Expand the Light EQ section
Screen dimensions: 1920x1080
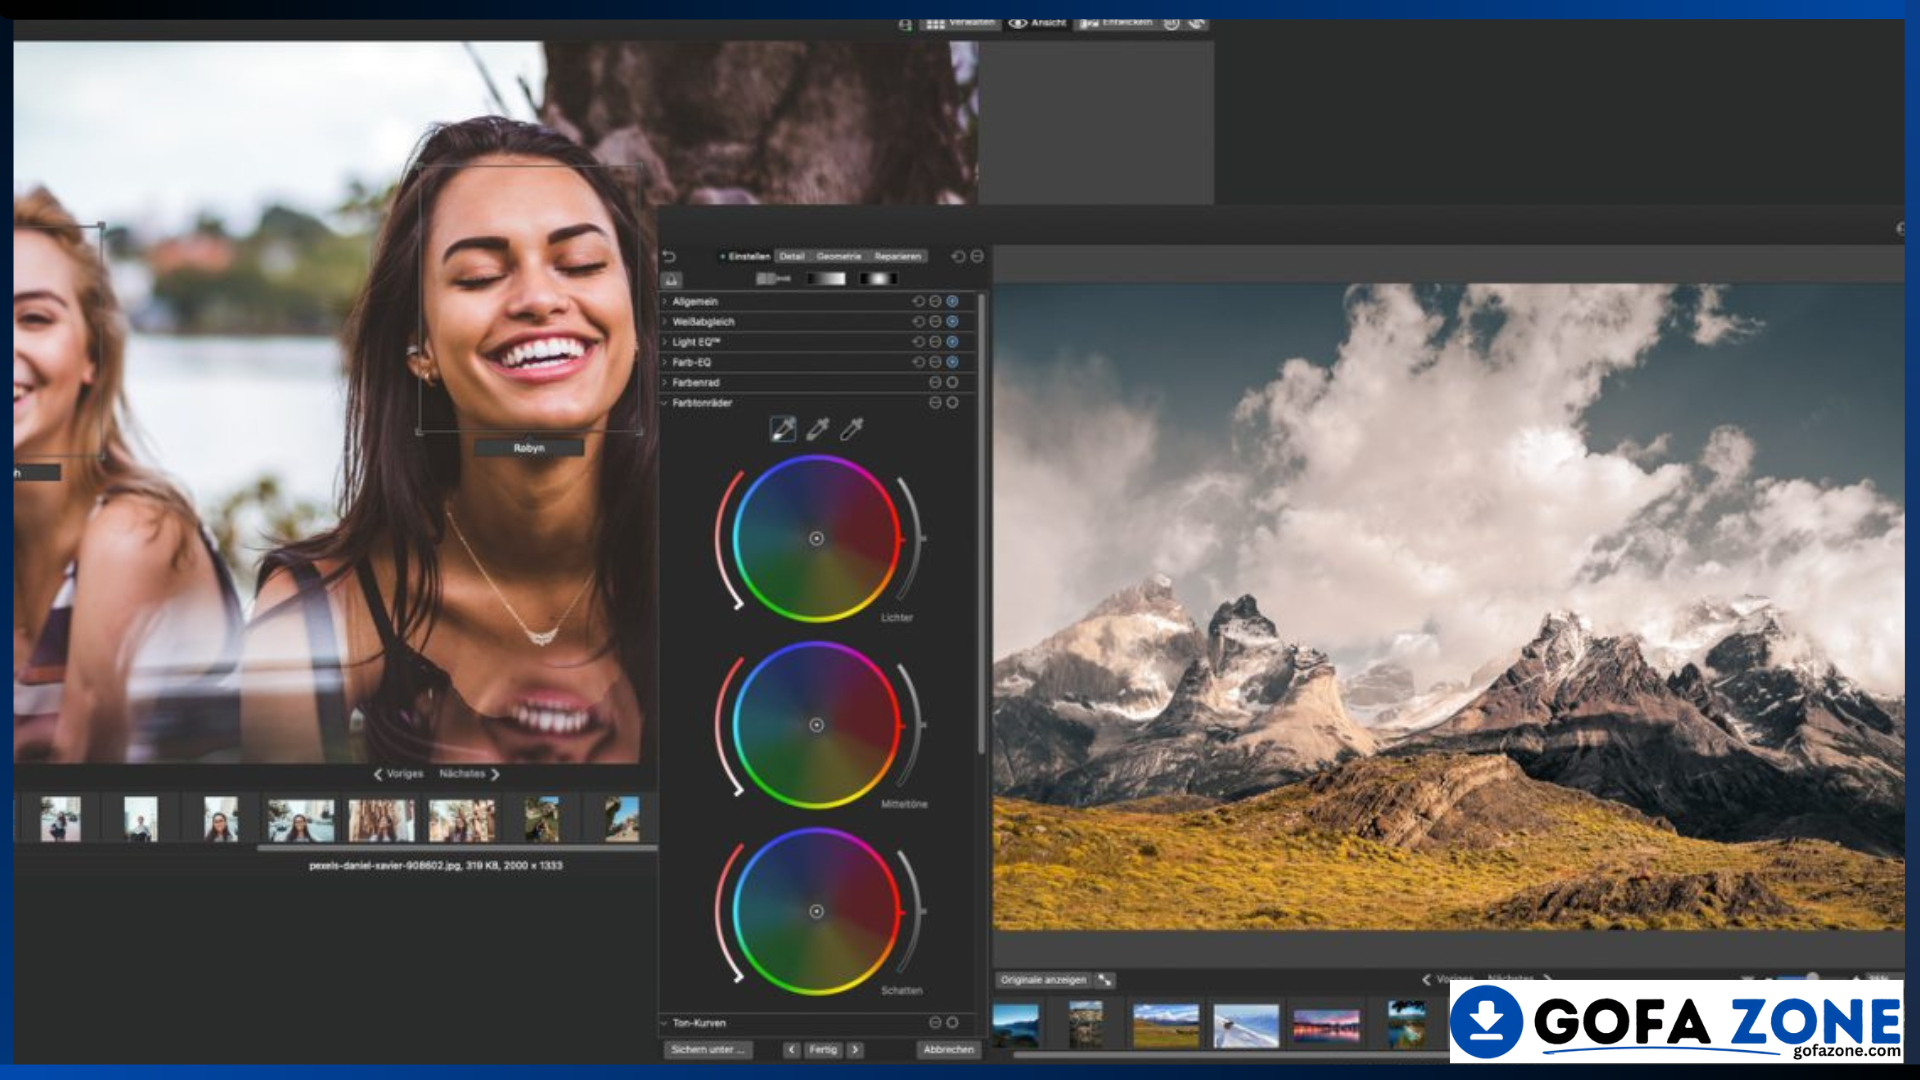[x=664, y=342]
